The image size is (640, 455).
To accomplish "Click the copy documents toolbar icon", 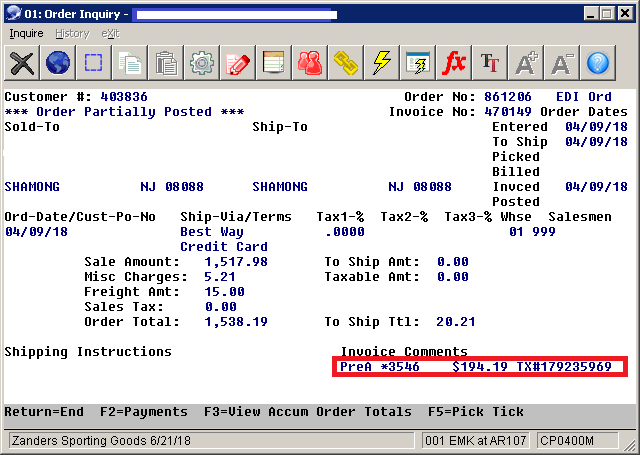I will tap(129, 63).
